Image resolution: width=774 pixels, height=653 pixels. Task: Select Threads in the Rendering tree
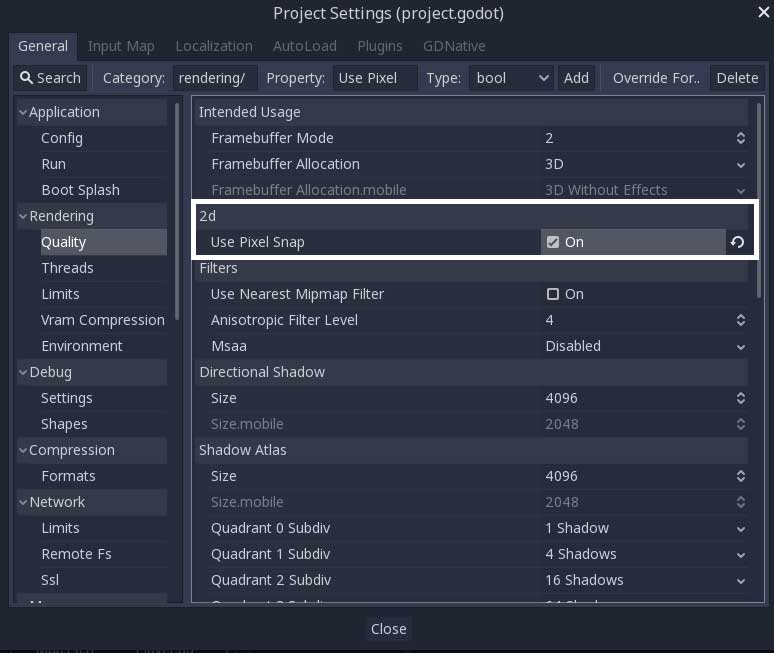click(x=67, y=268)
